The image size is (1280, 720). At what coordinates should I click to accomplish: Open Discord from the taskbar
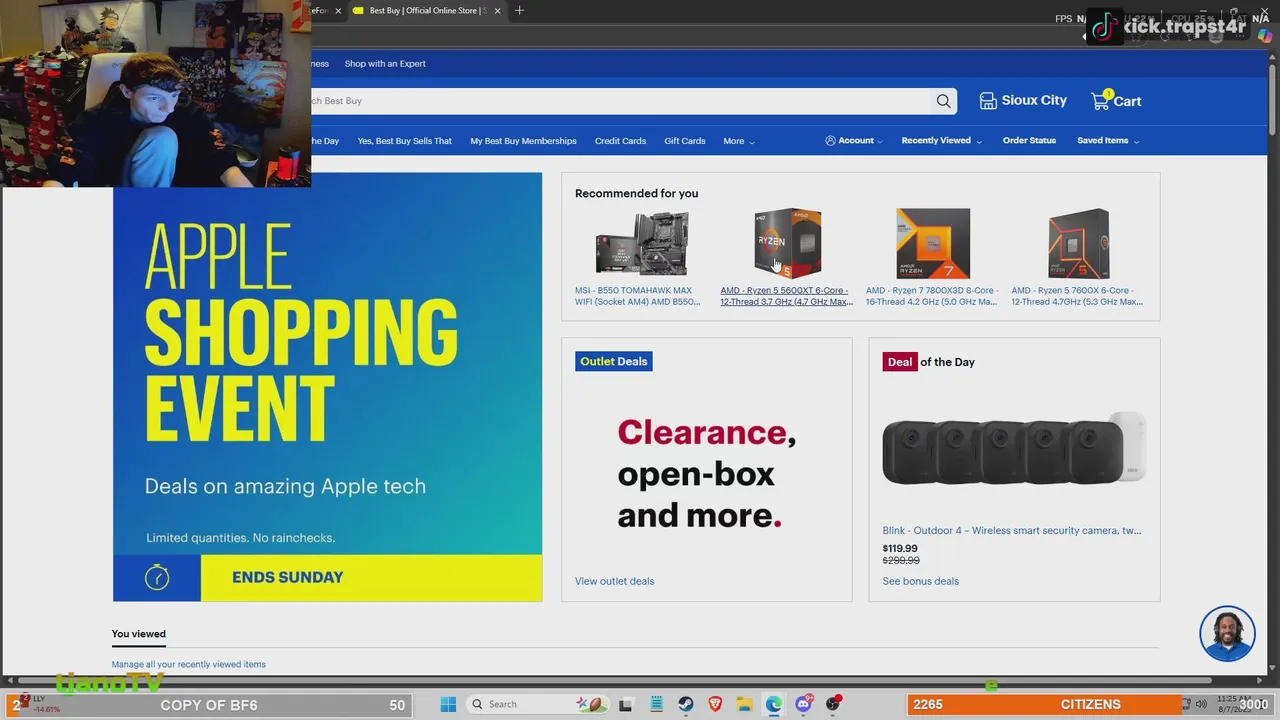803,705
